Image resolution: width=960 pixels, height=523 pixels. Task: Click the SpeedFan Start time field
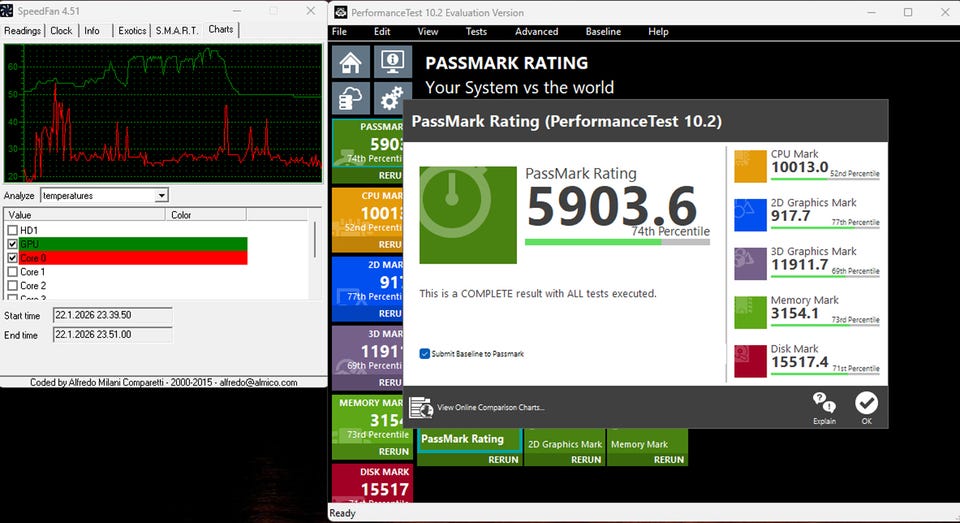[113, 315]
